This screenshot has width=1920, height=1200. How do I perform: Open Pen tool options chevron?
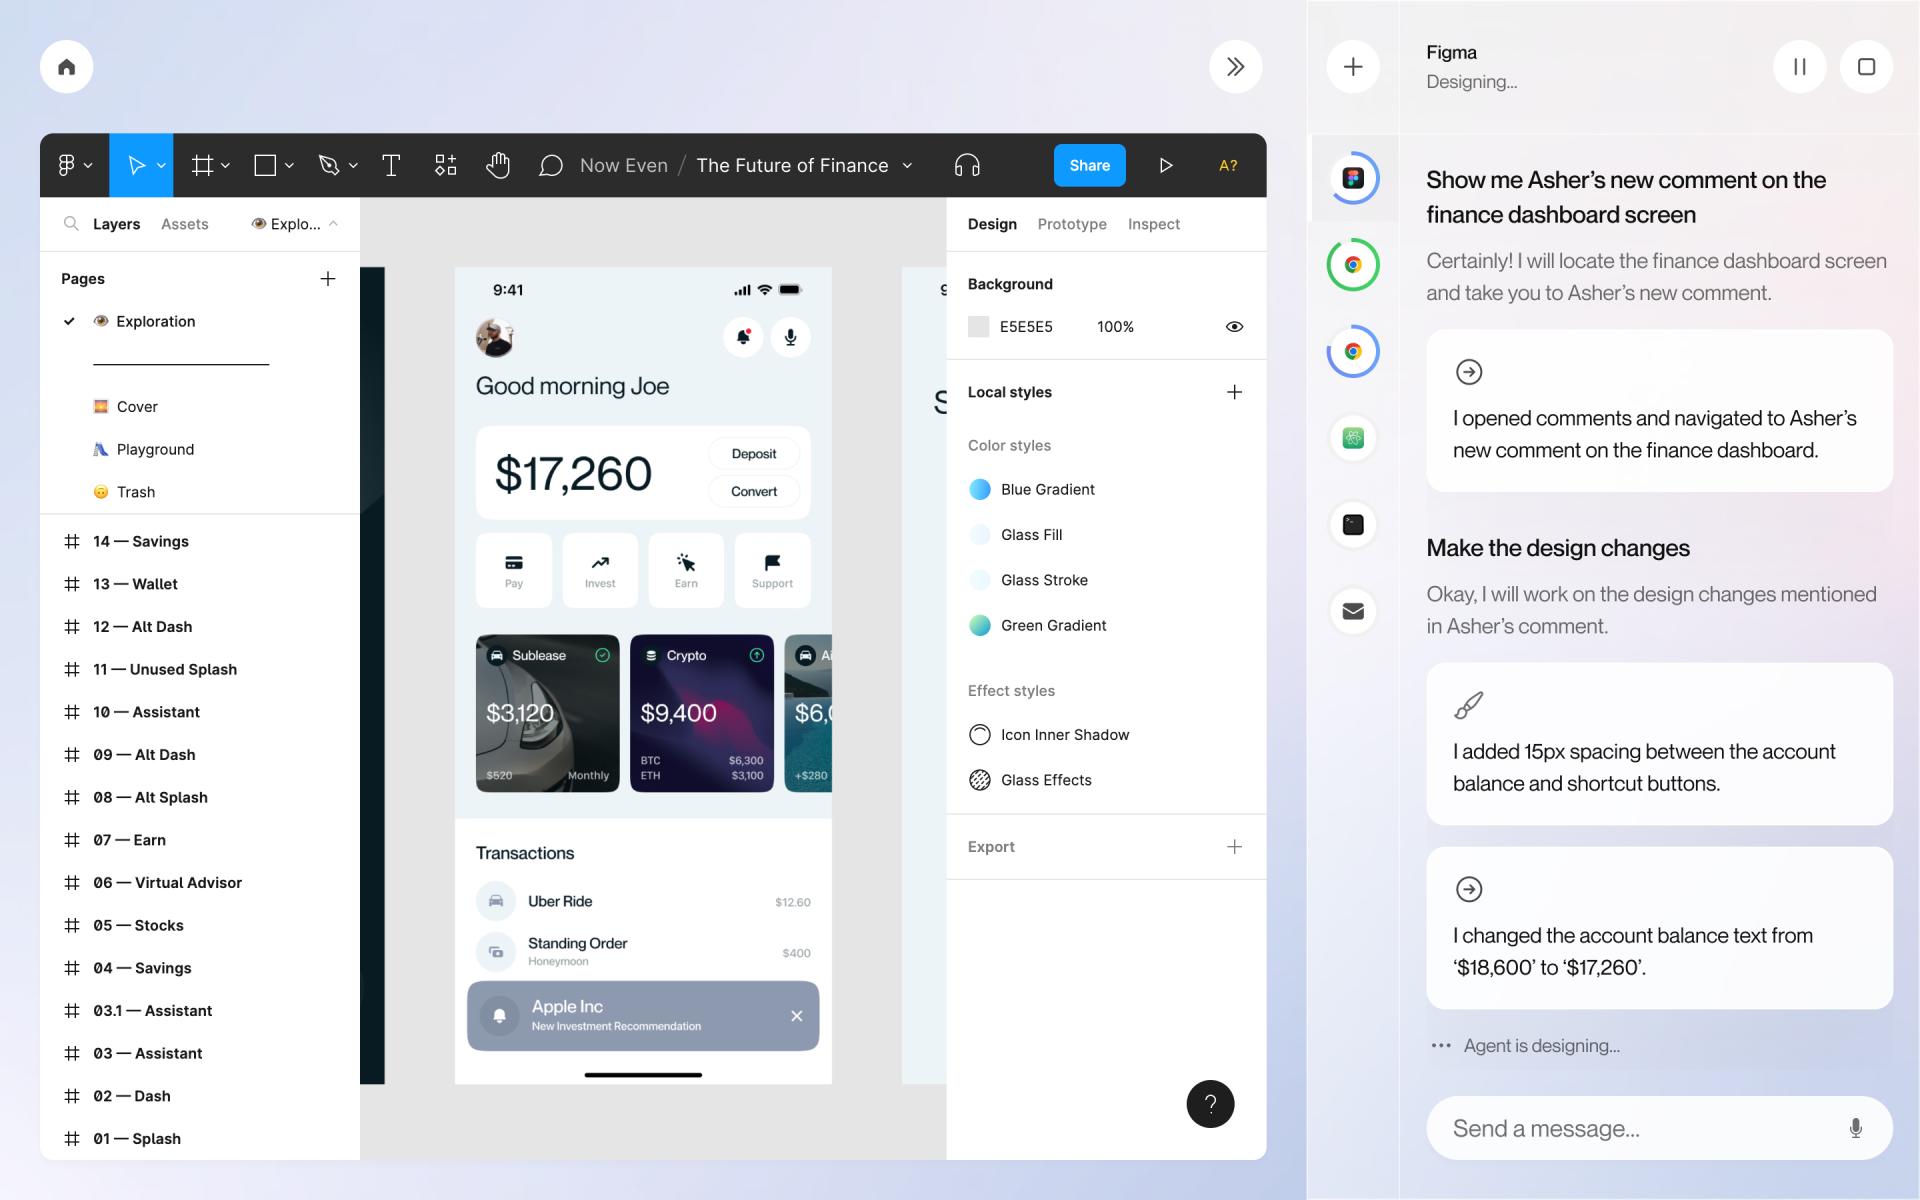(353, 166)
